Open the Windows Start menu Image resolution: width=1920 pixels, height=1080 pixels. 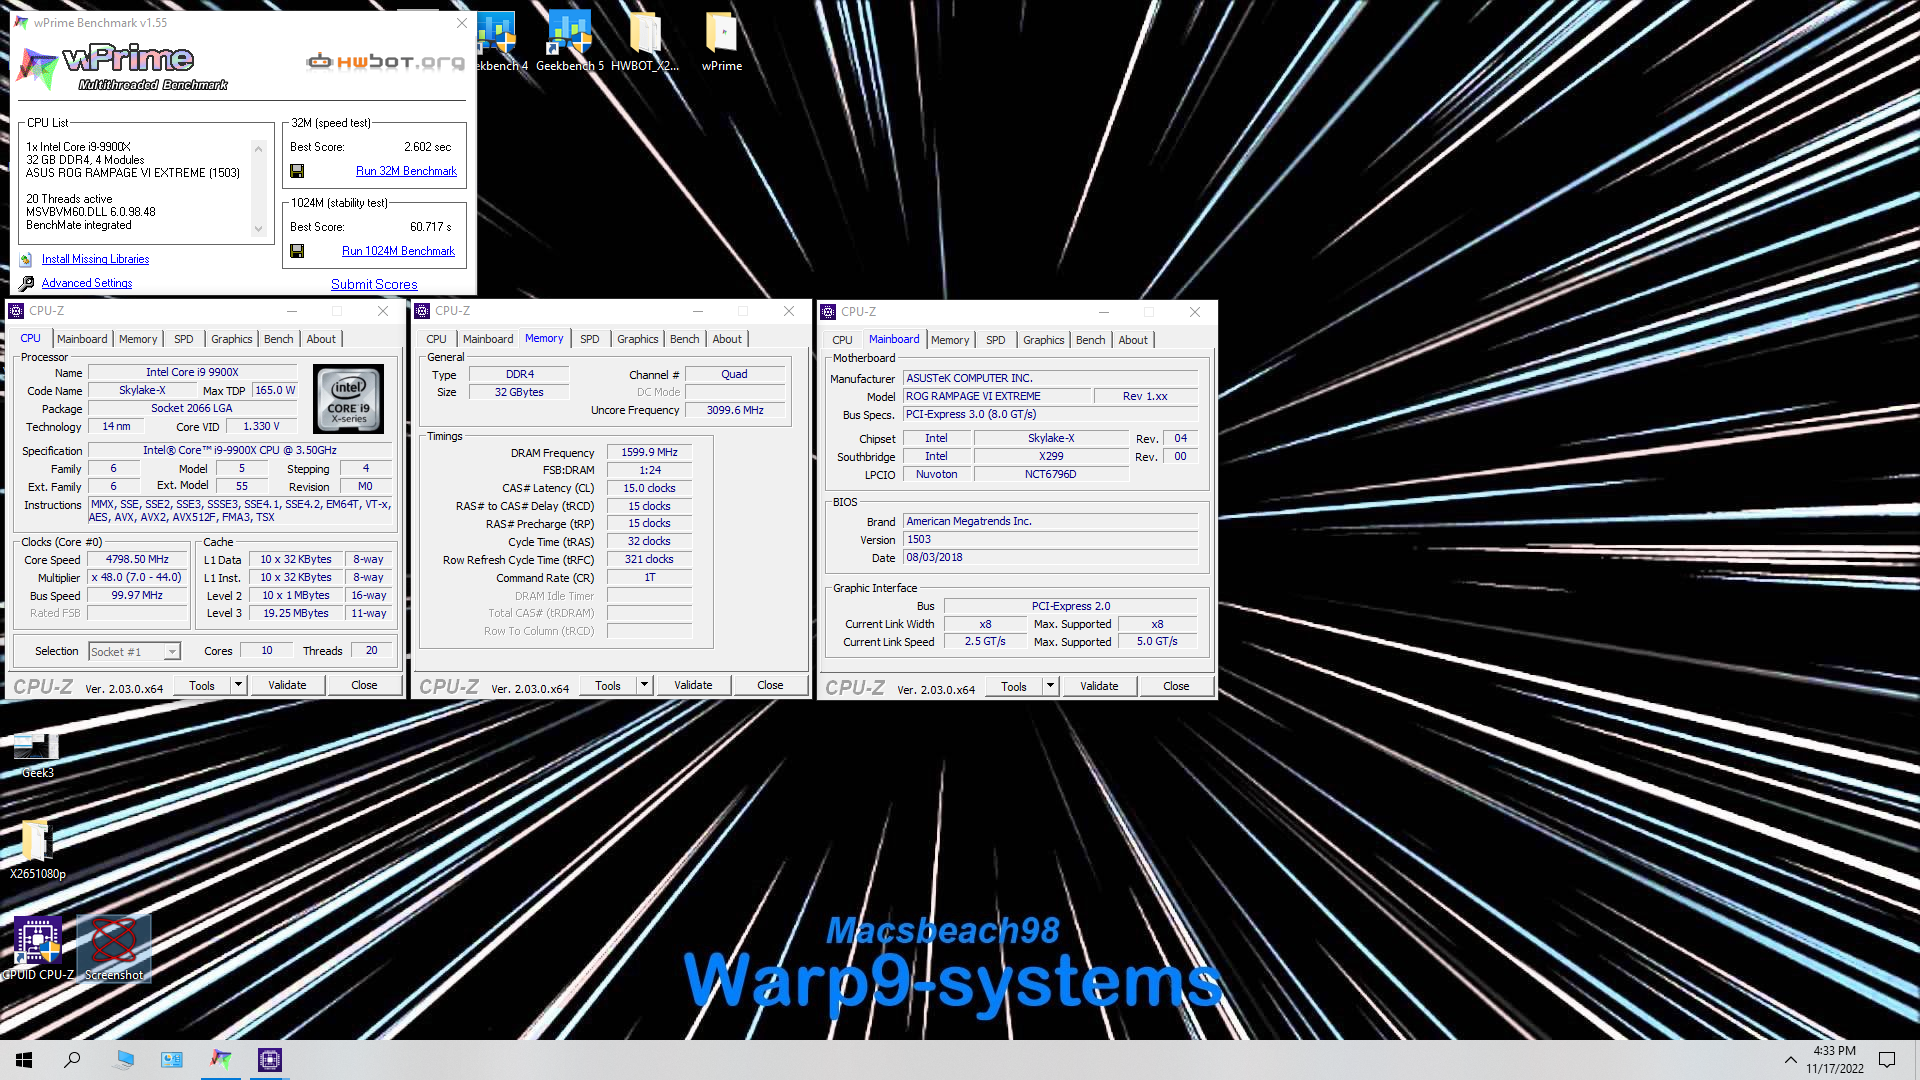point(24,1060)
